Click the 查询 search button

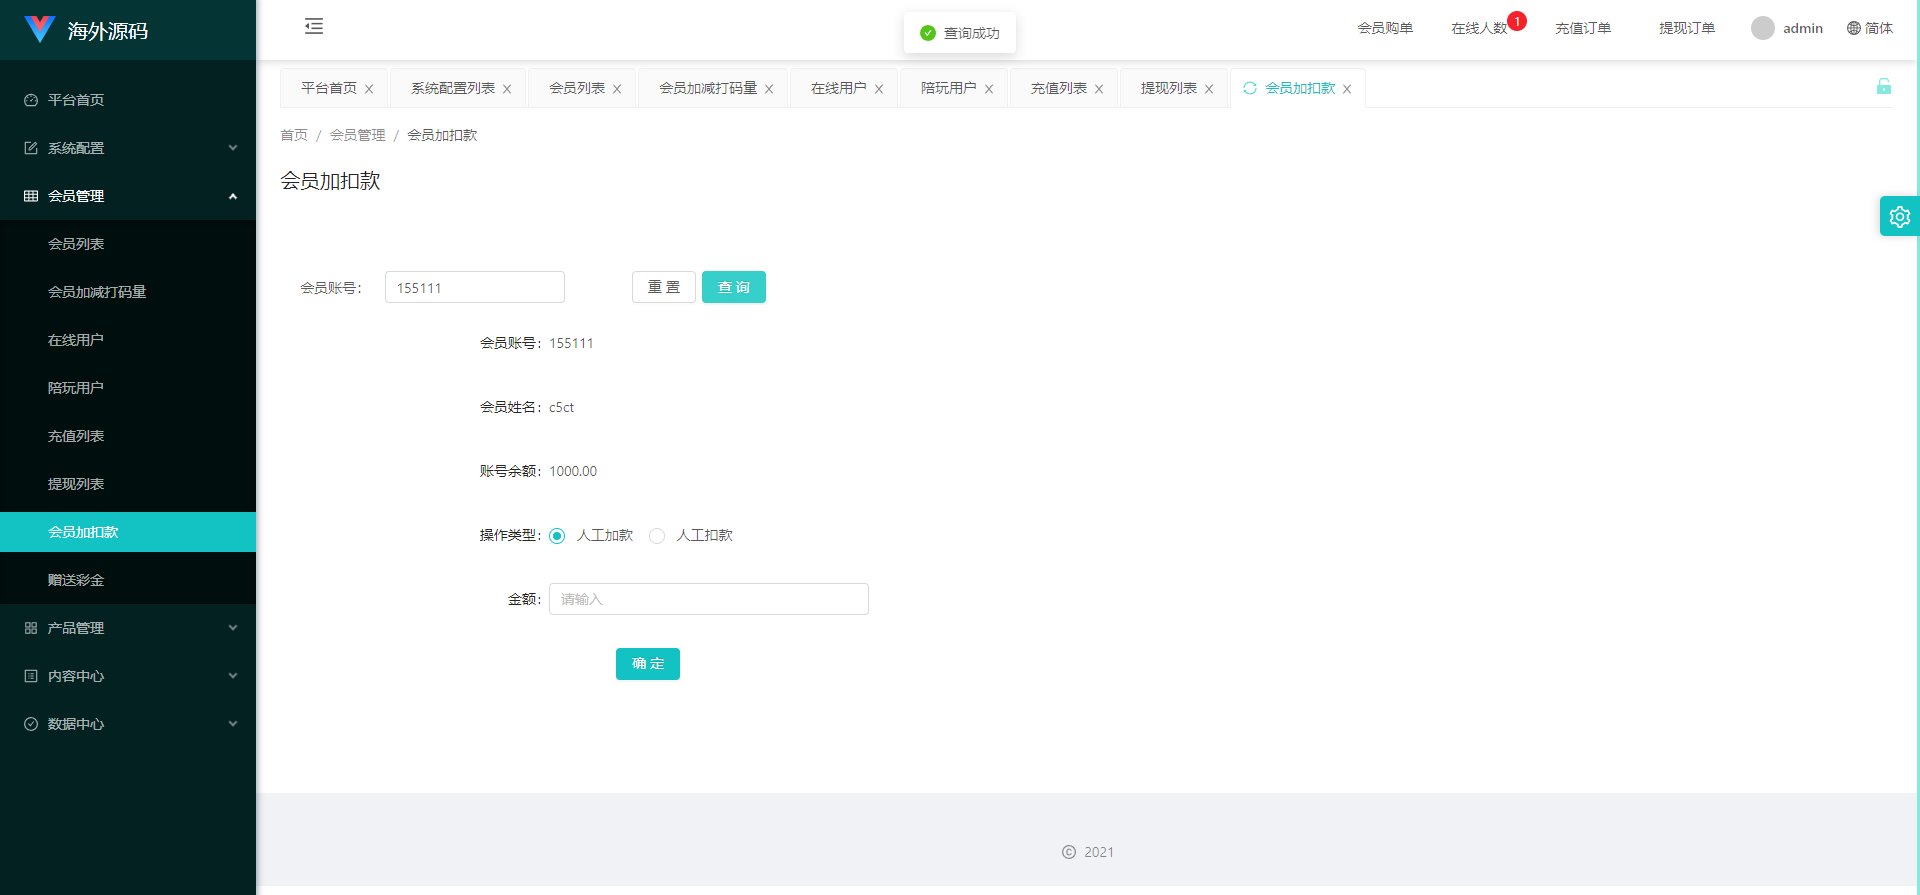[733, 287]
